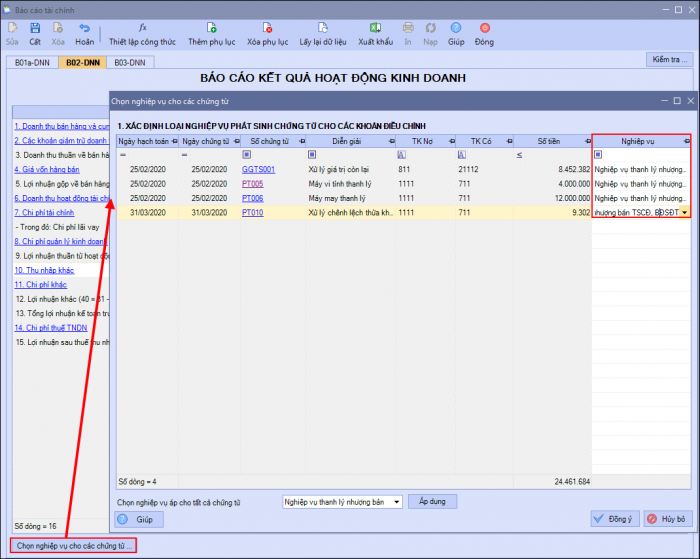The width and height of the screenshot is (700, 559).
Task: Click the Đóng red close icon in toolbar
Action: [x=484, y=28]
